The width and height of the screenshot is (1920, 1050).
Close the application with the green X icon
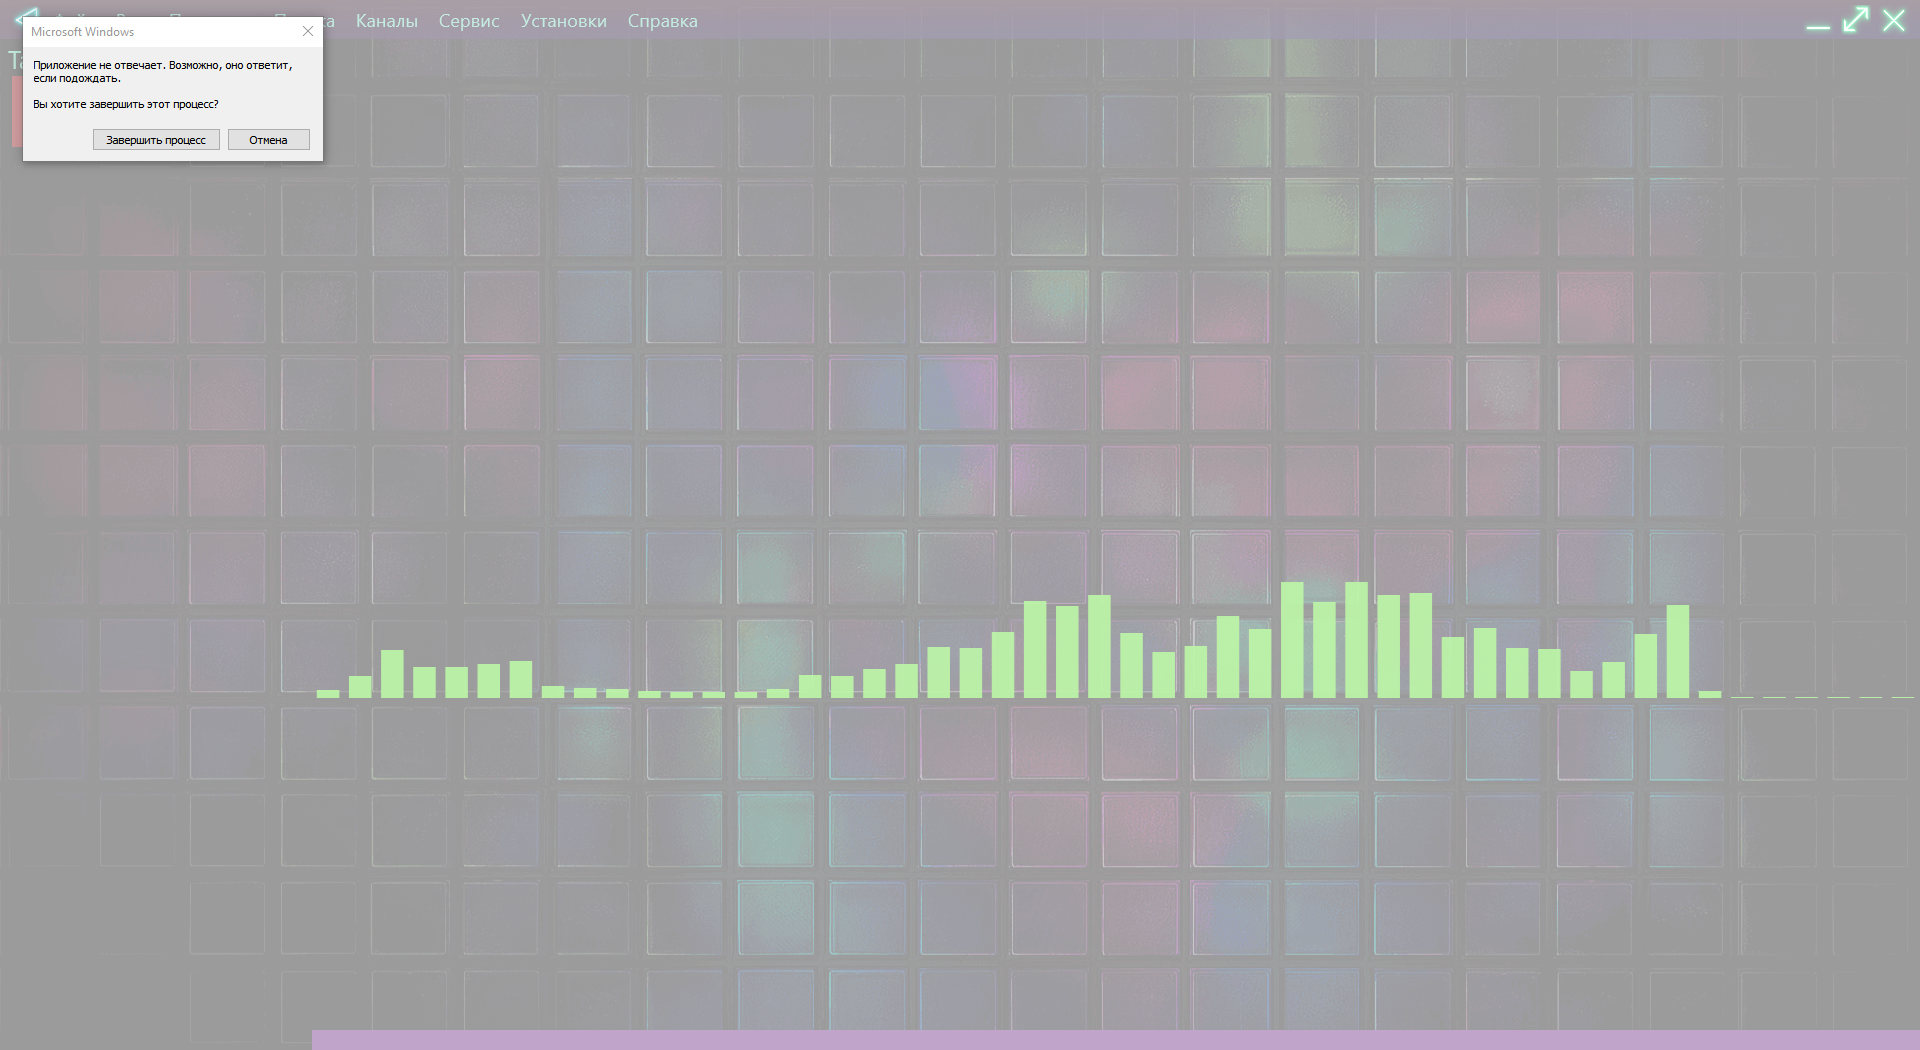(x=1894, y=20)
